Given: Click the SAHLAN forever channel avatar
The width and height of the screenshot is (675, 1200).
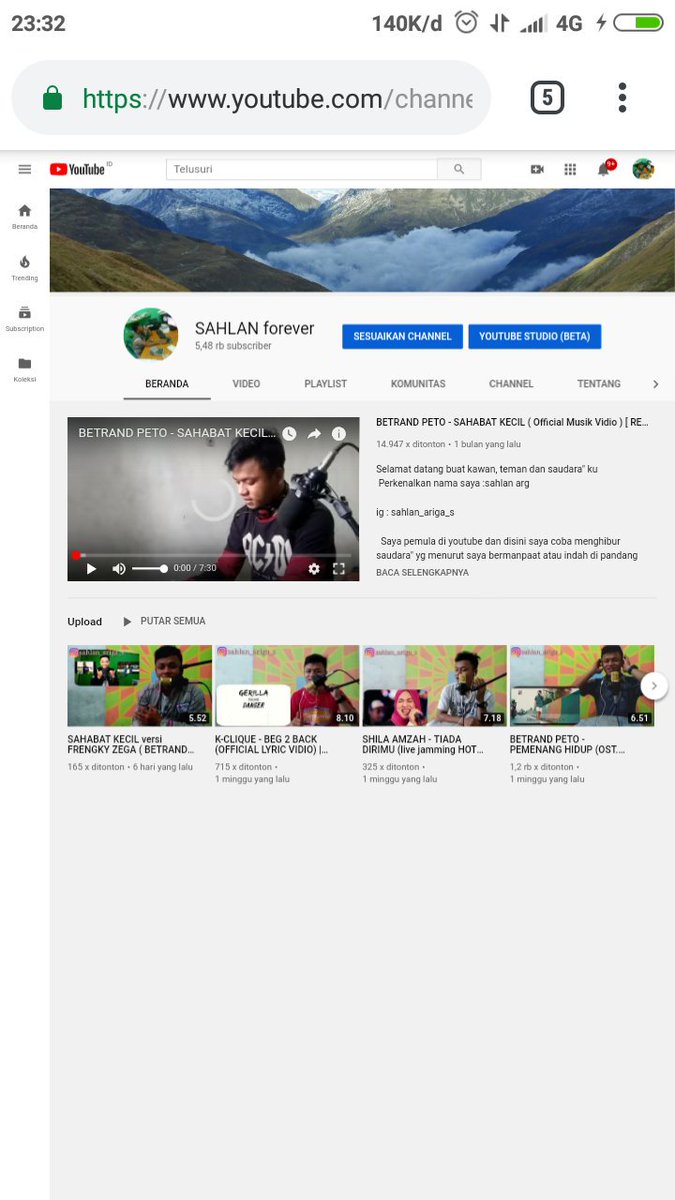Looking at the screenshot, I should coord(151,334).
